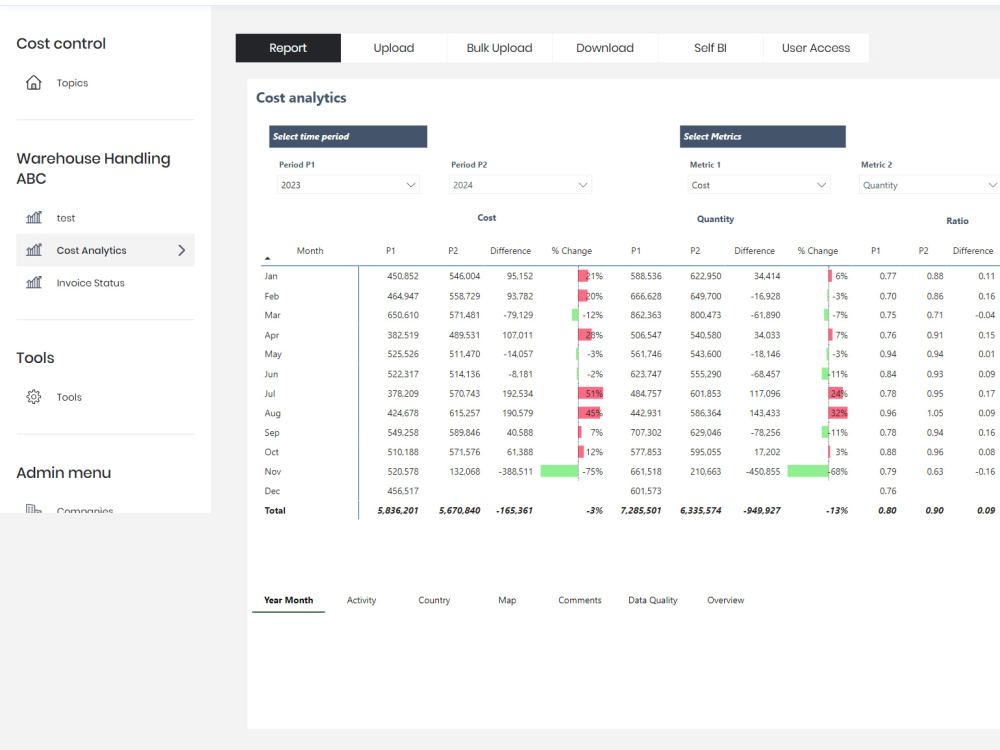The image size is (1000, 750).
Task: Click Mar cost difference -79,129
Action: tap(518, 315)
